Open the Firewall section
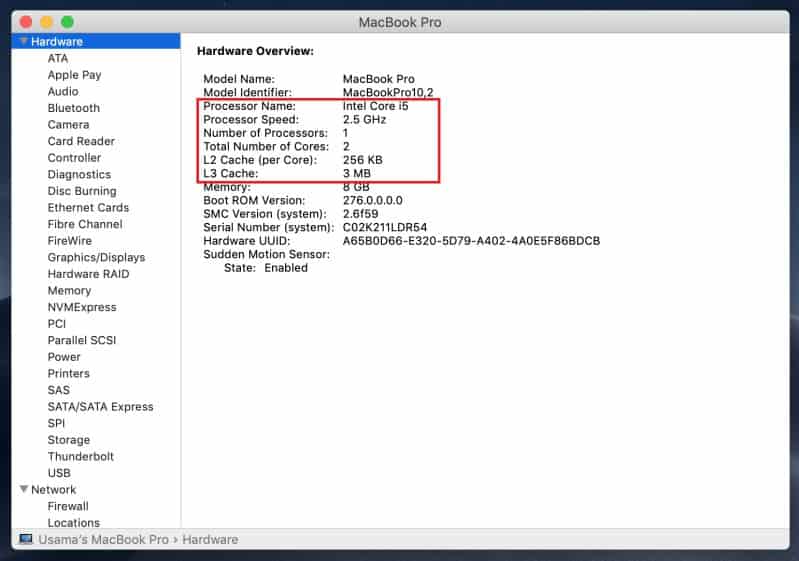Screen dimensions: 799x561 coord(68,506)
